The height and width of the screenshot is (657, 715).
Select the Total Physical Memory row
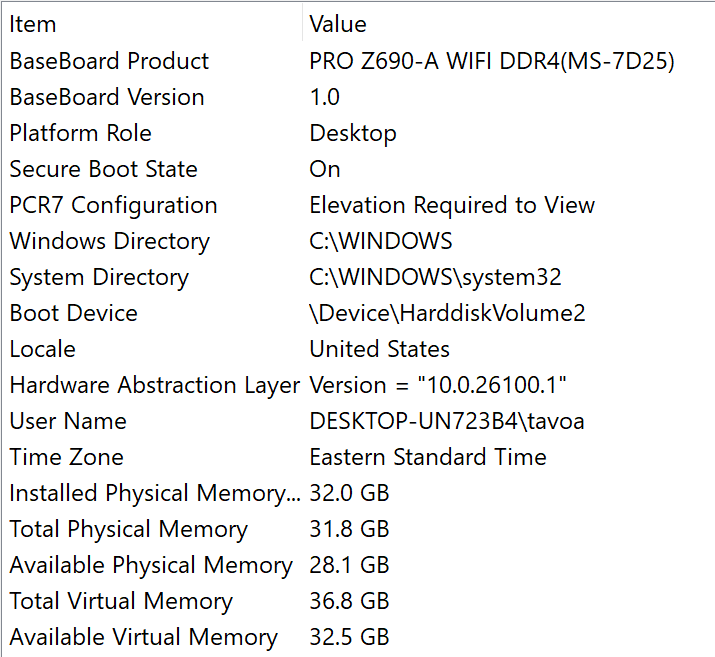click(128, 529)
